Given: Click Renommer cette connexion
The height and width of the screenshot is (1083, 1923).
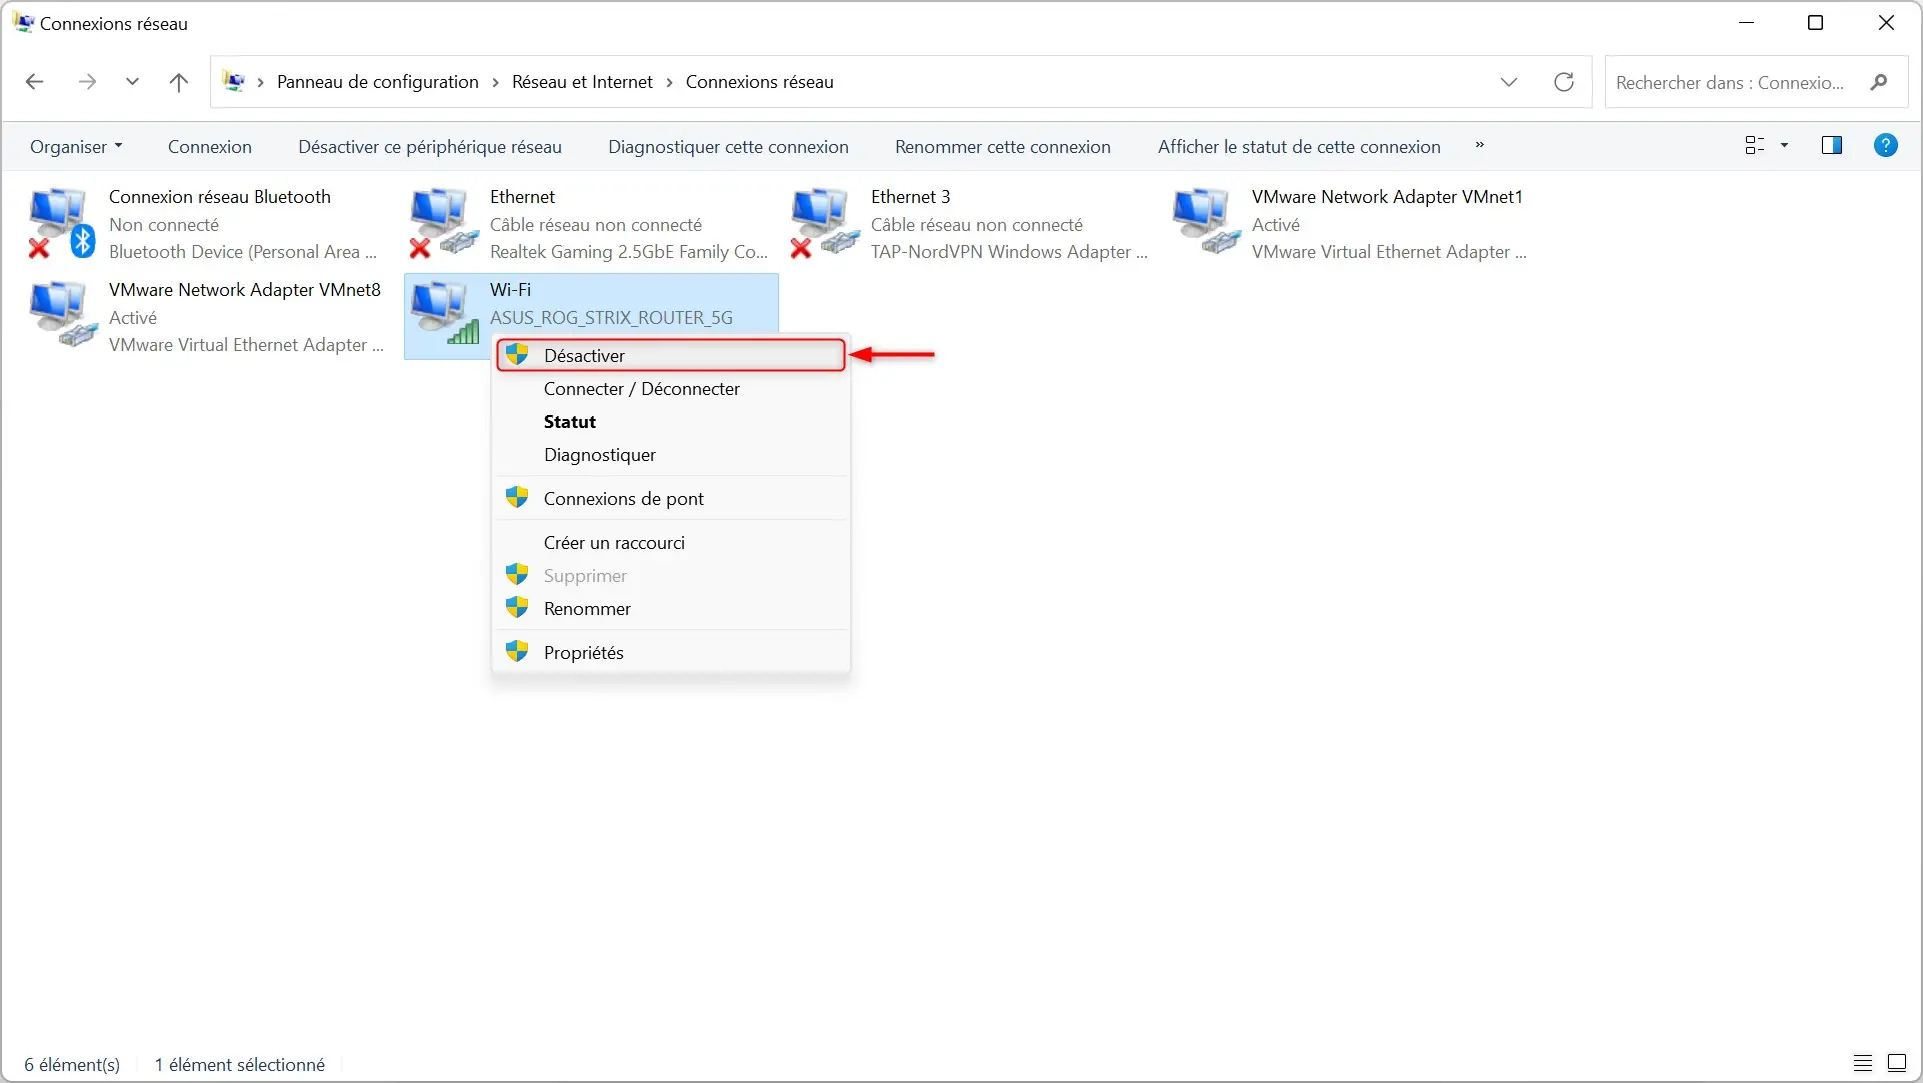Looking at the screenshot, I should pyautogui.click(x=1003, y=147).
